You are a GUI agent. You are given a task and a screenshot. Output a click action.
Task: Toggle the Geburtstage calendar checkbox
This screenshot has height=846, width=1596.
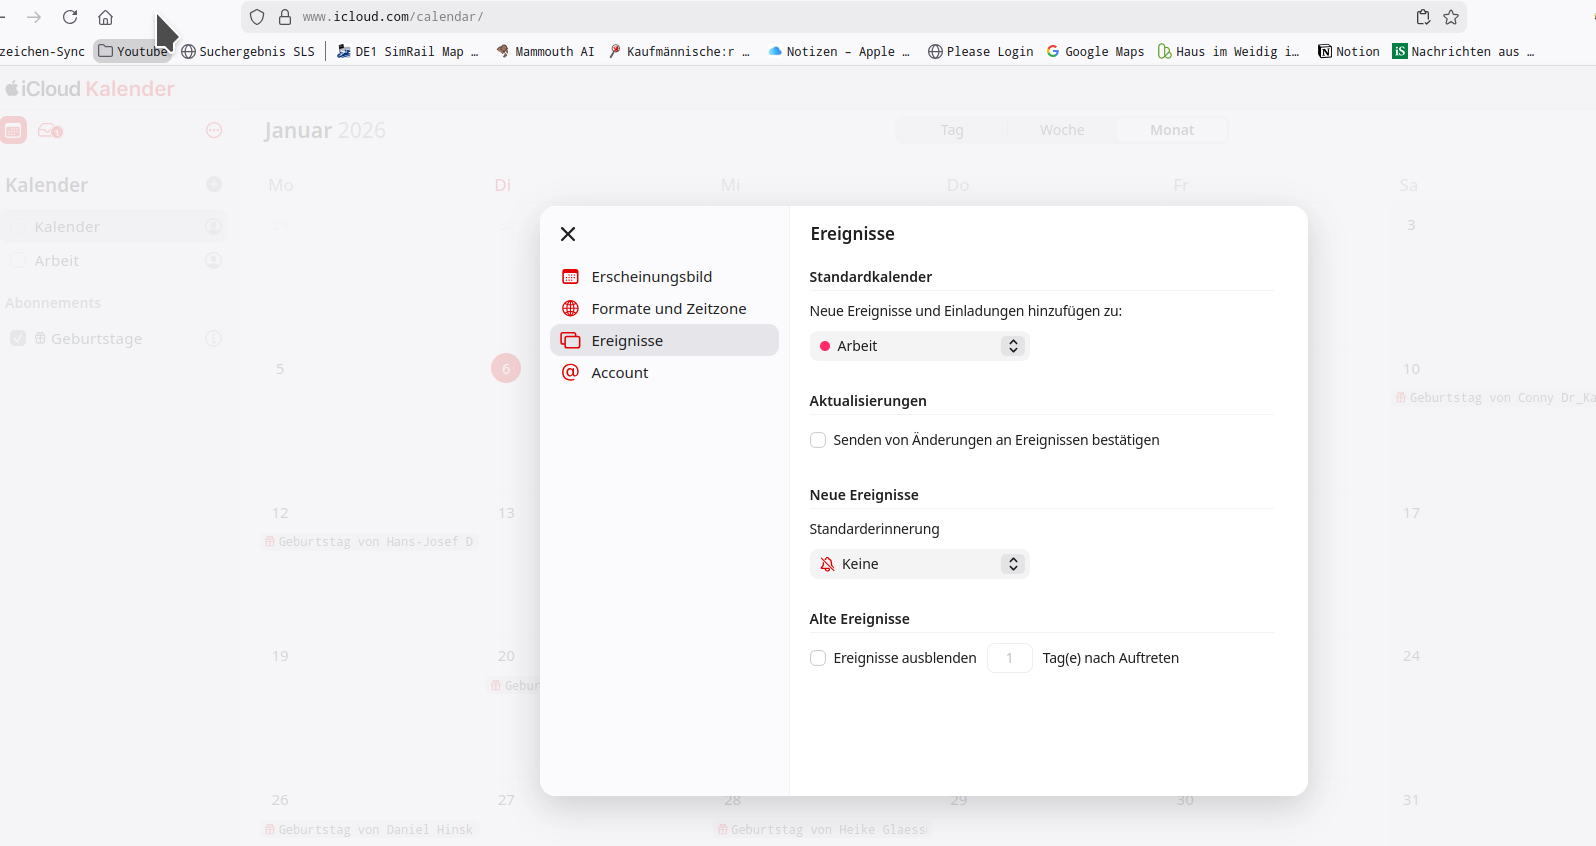(x=18, y=339)
